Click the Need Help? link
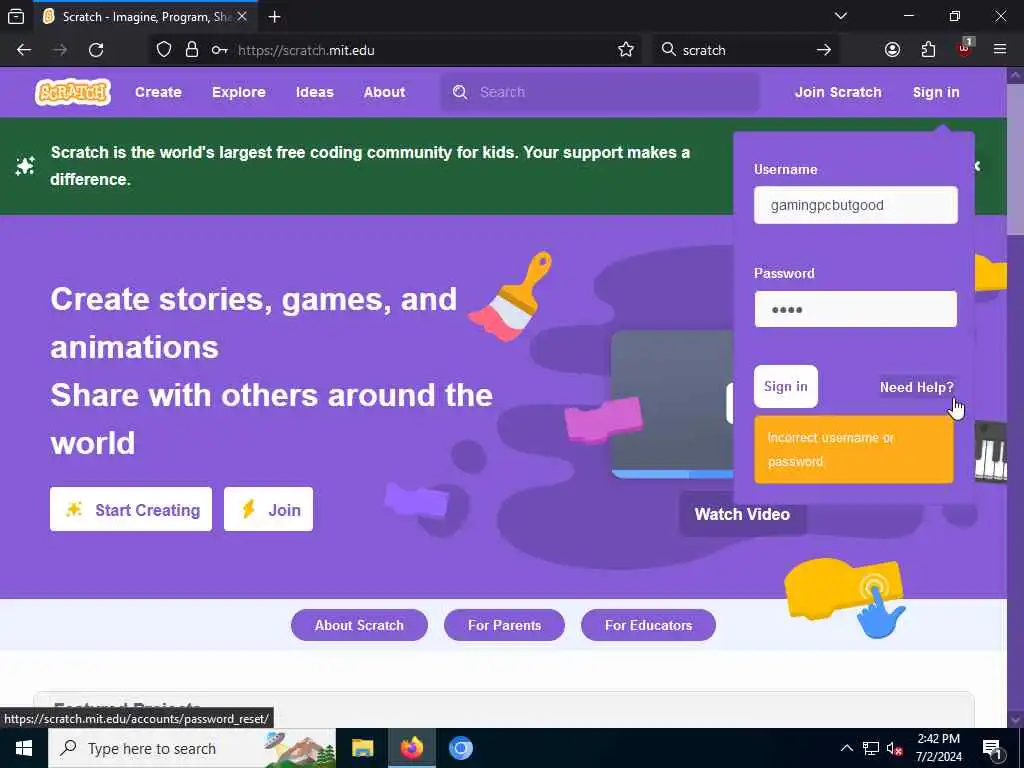The image size is (1024, 768). tap(916, 387)
